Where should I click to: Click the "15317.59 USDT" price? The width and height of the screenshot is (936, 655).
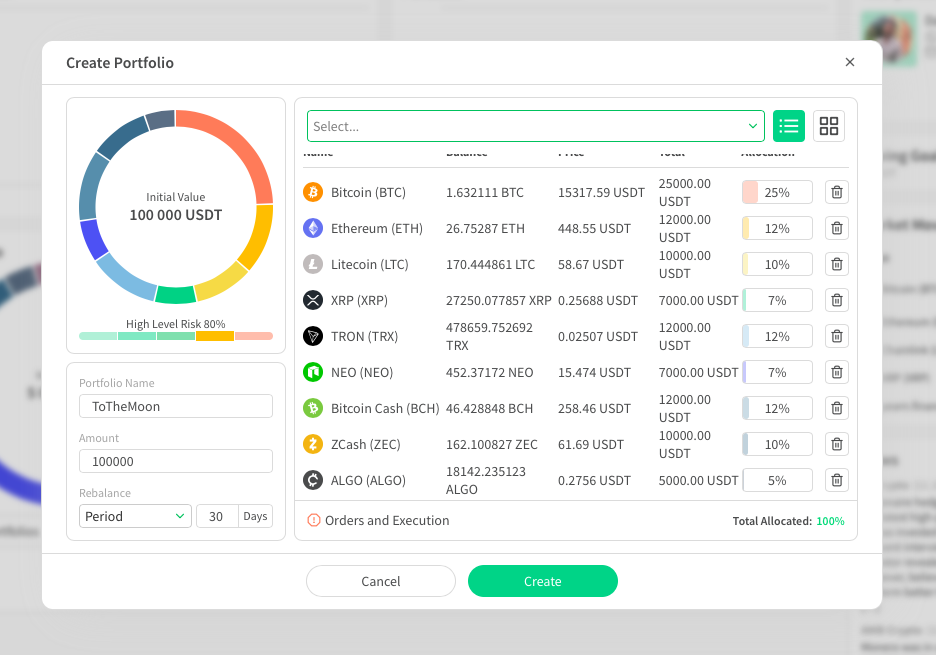(601, 192)
